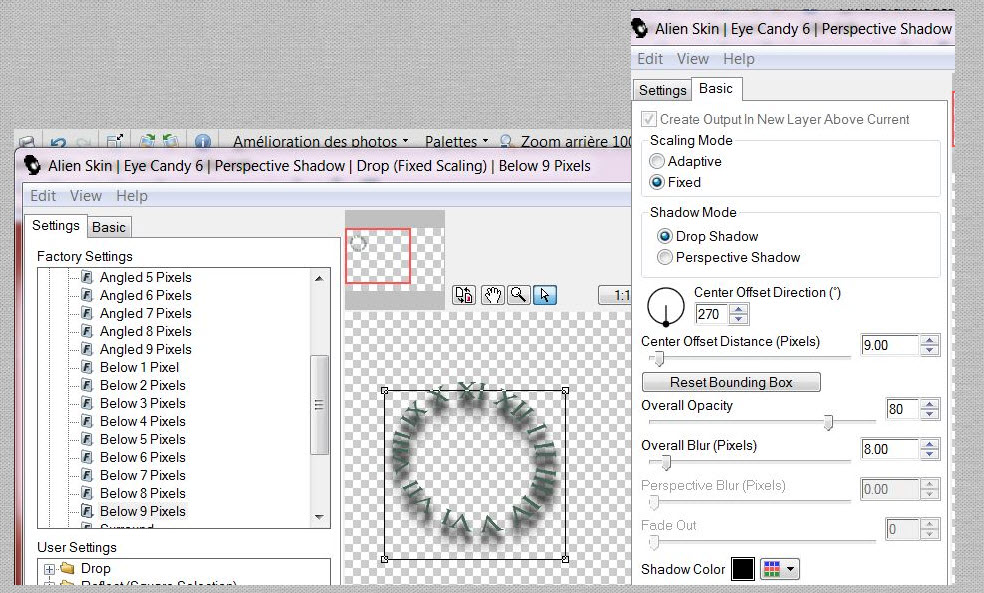Click the Settings tab above the Factory Settings list
Image resolution: width=984 pixels, height=593 pixels.
(x=56, y=226)
